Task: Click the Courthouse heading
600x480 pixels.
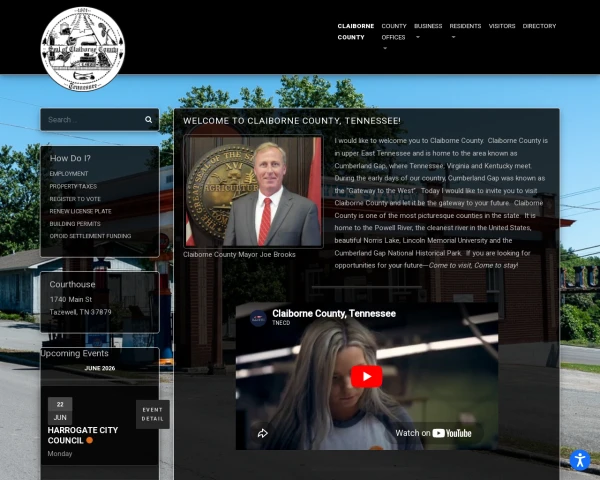Action: coord(72,284)
